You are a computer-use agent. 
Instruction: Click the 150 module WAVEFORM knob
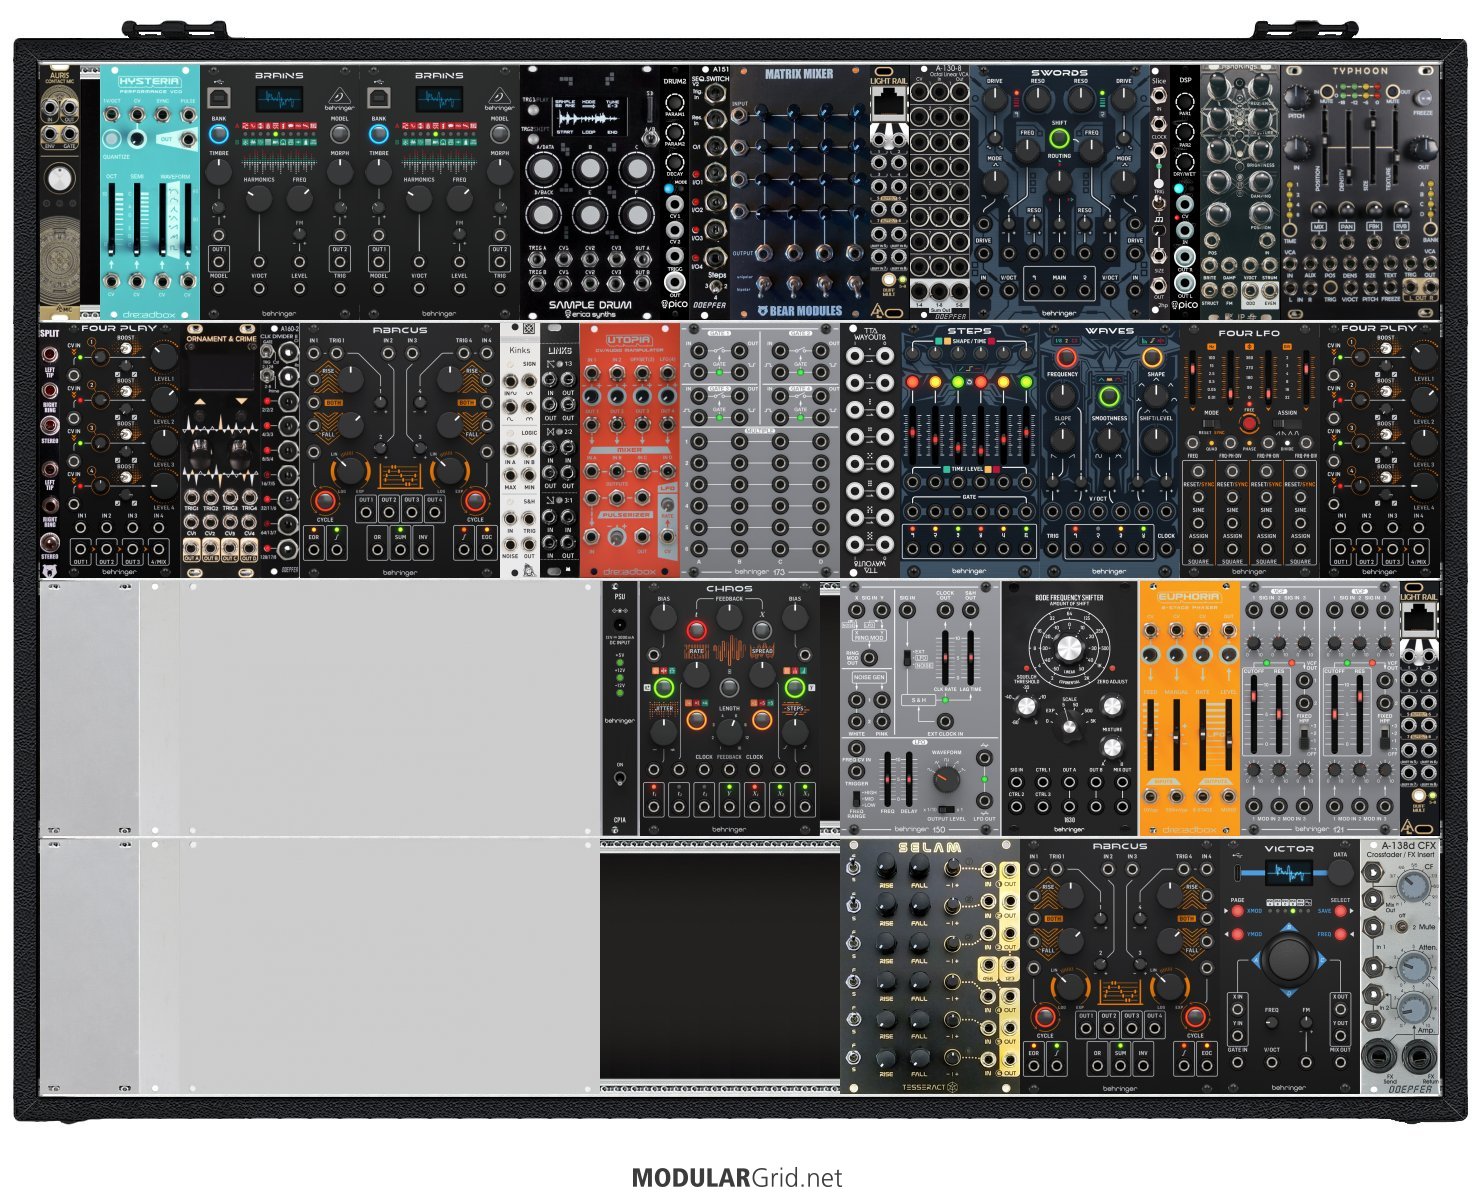(945, 780)
